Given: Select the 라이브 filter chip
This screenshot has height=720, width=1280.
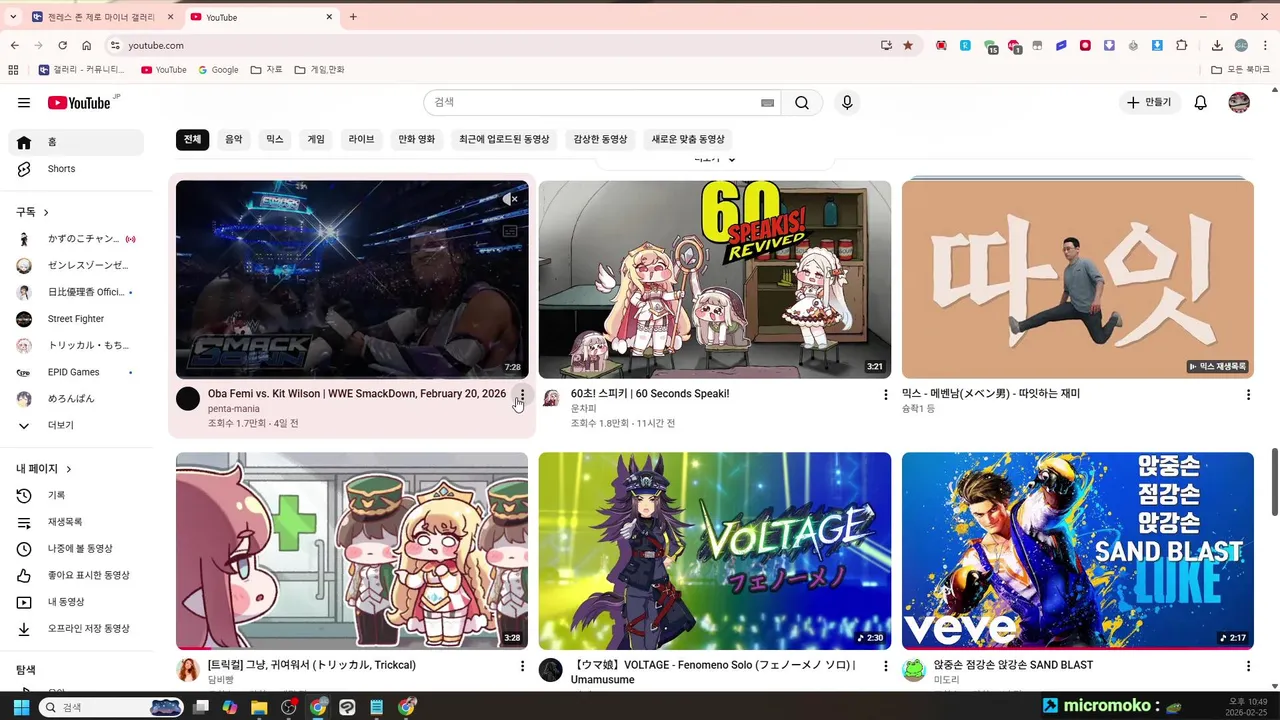Looking at the screenshot, I should tap(361, 139).
